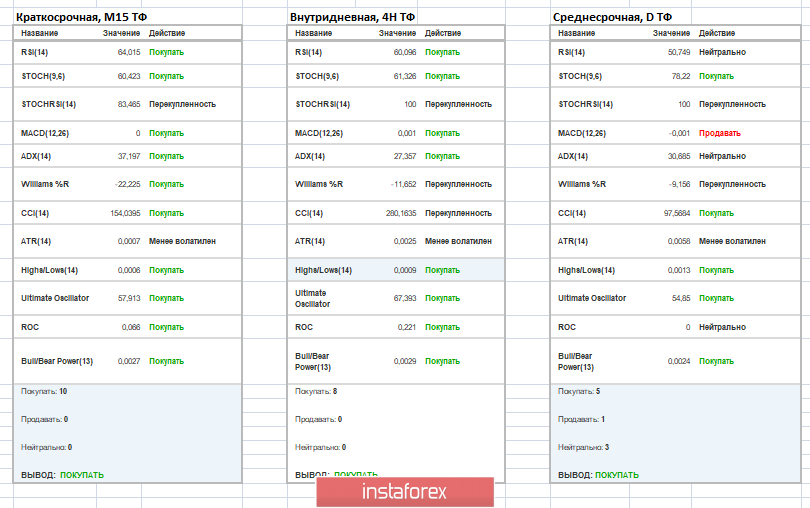The width and height of the screenshot is (810, 508).
Task: Select the 'Среднесрочная, D ТФ' heading
Action: (x=612, y=17)
